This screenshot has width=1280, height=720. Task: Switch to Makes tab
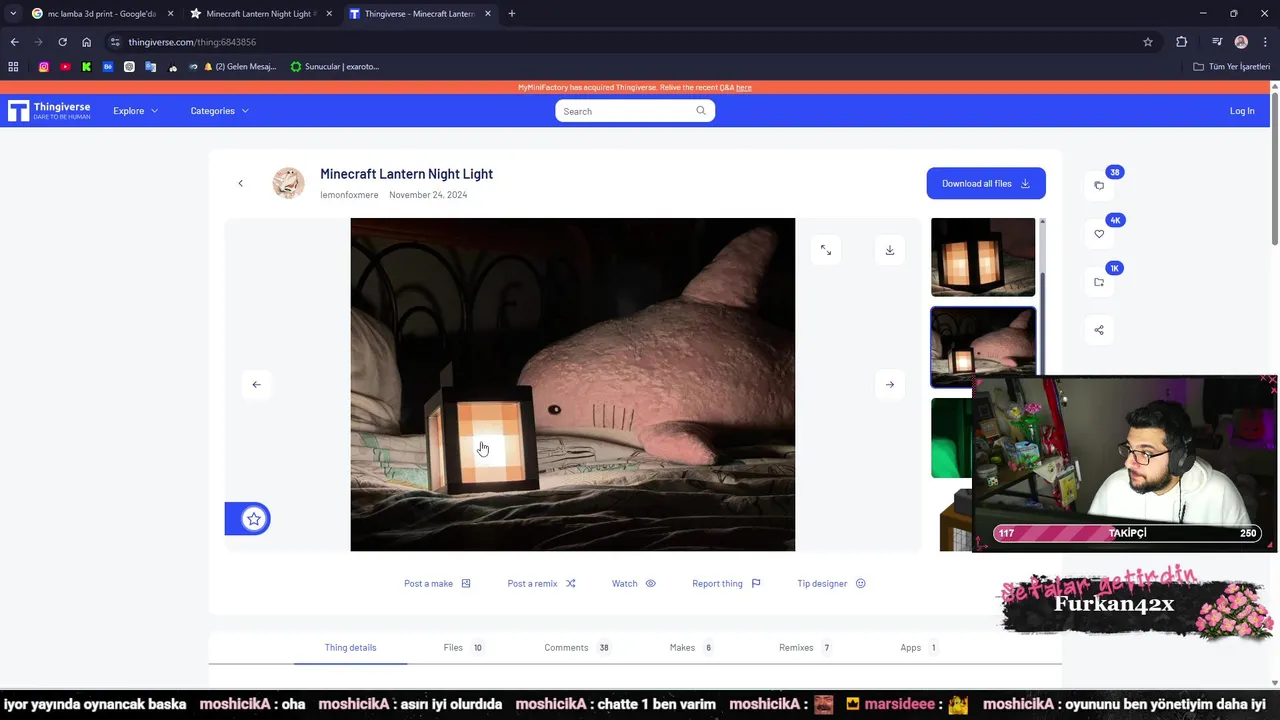pyautogui.click(x=691, y=647)
